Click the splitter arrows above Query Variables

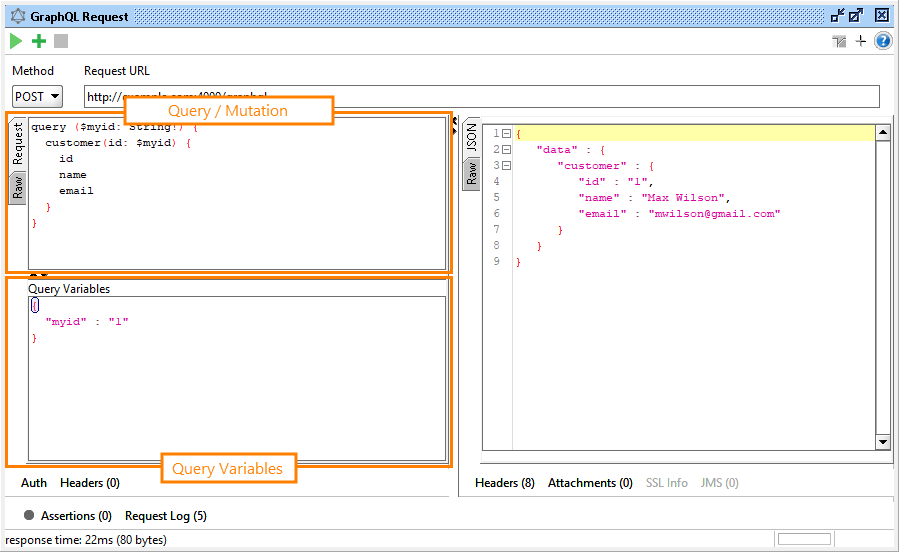(x=38, y=276)
